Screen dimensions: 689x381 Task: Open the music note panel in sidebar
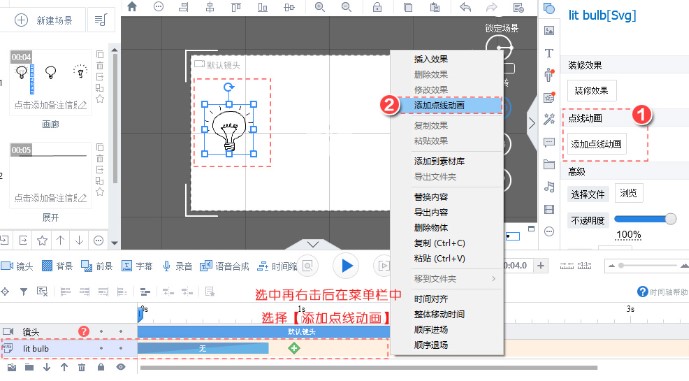click(549, 187)
